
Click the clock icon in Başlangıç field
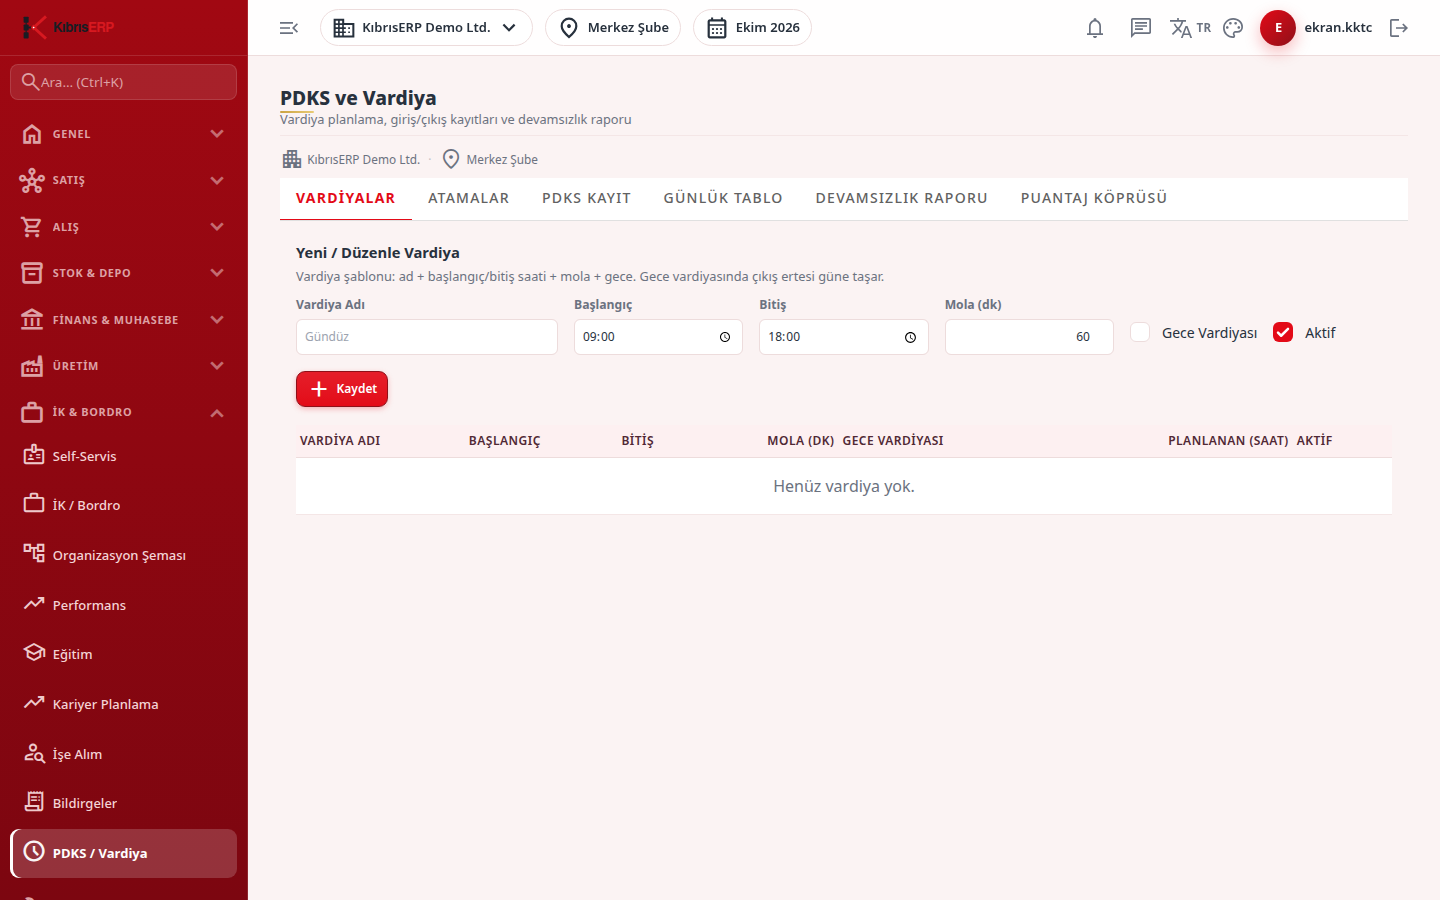pos(725,337)
